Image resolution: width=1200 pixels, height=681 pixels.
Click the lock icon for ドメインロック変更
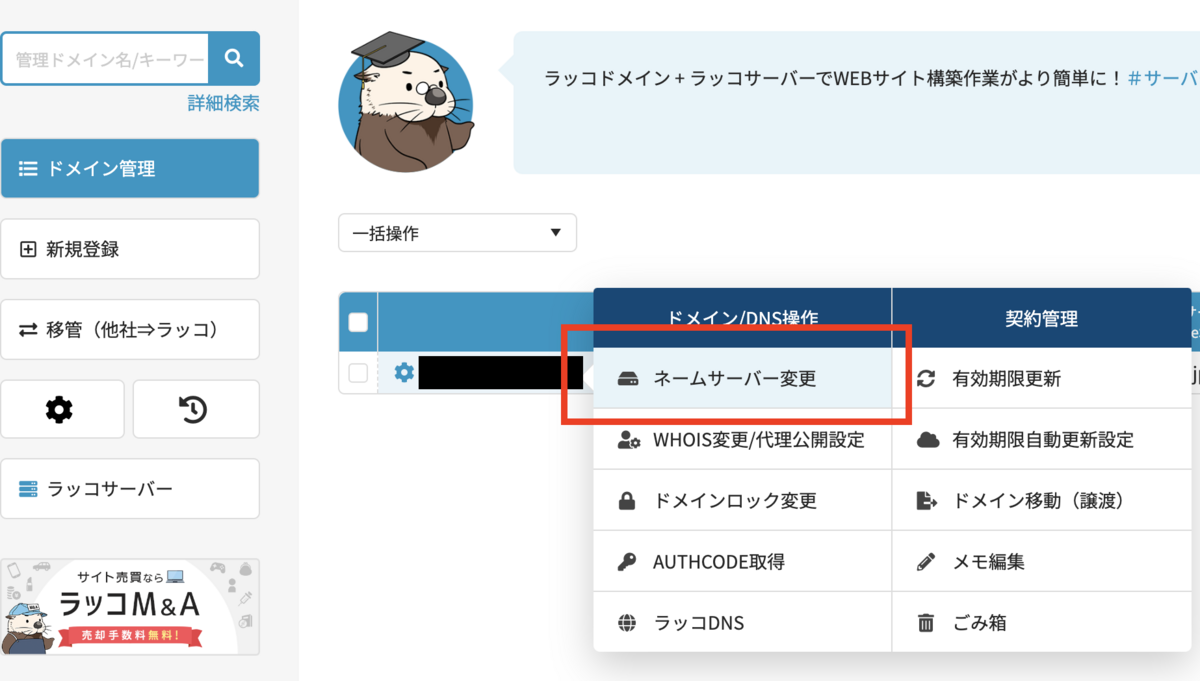628,500
